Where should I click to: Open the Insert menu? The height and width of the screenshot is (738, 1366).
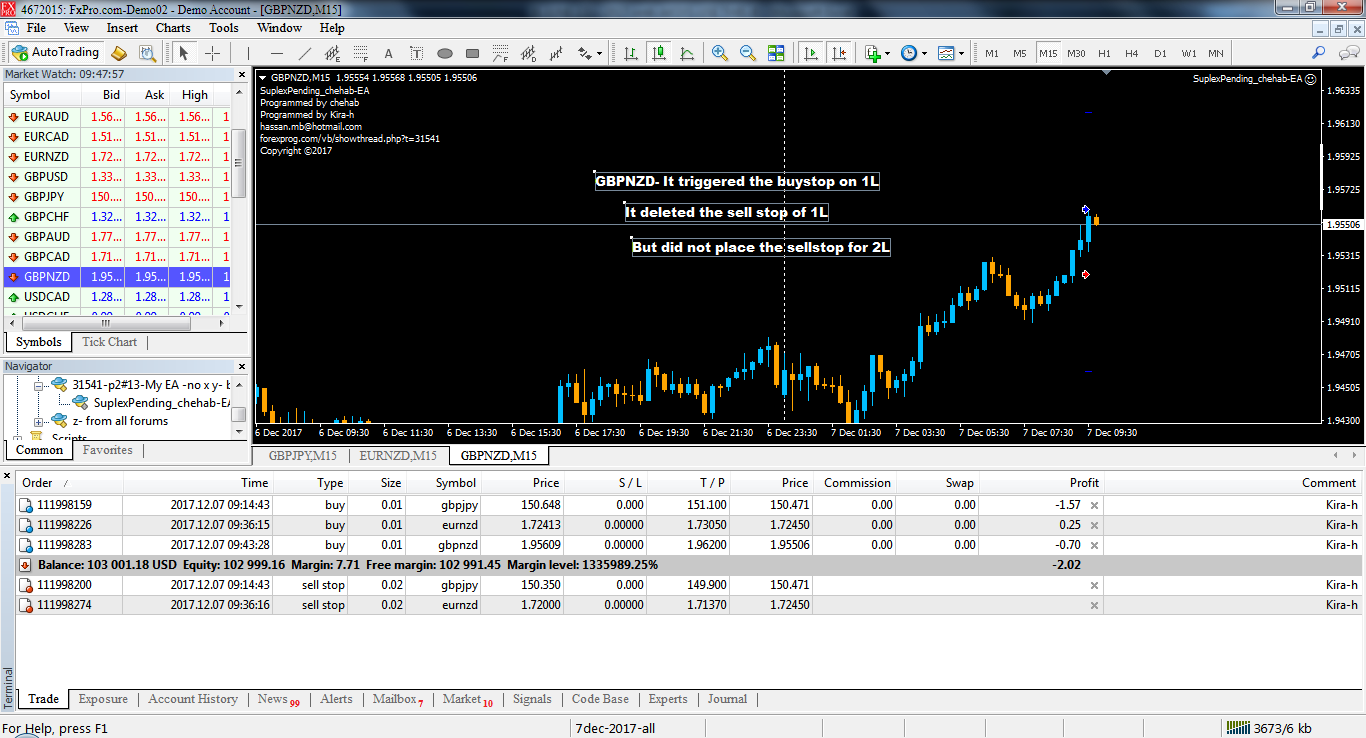(x=122, y=28)
